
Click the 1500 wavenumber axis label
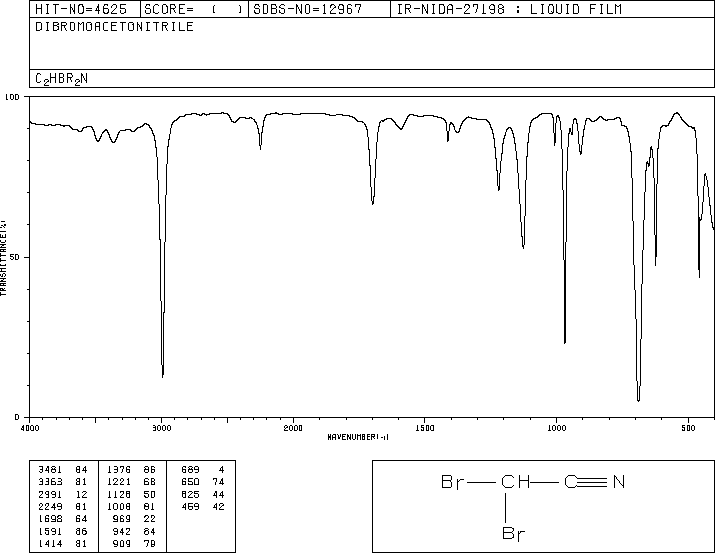pos(425,428)
